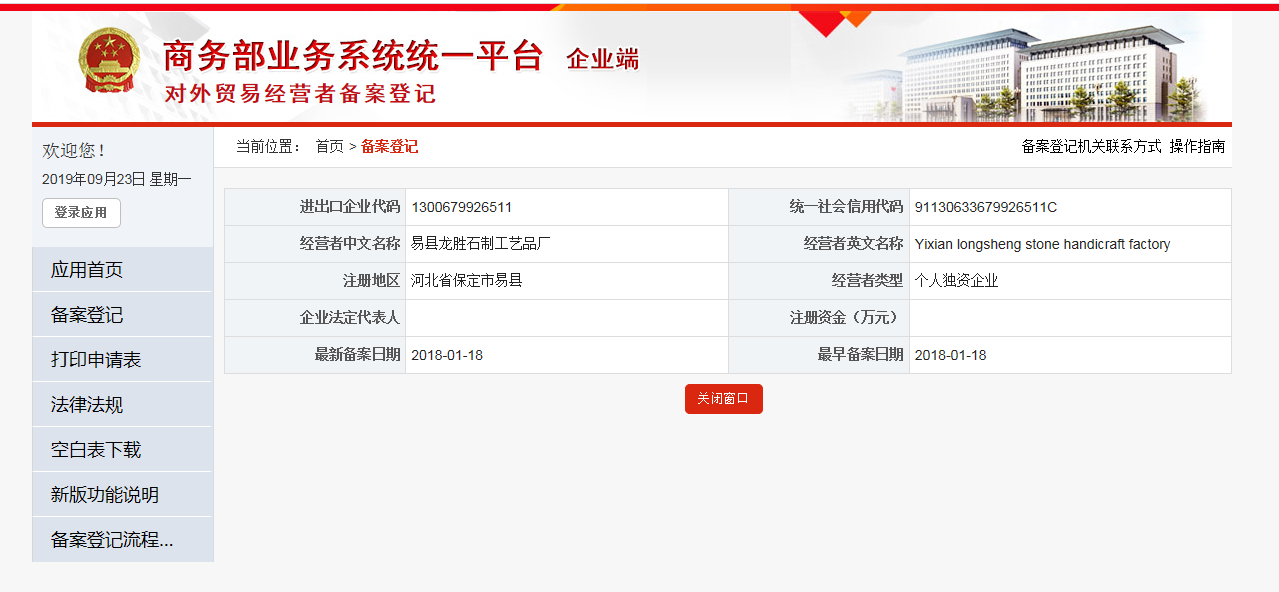Click the 最早备案日期 value 2018-01-18
Viewport: 1279px width, 592px height.
[x=950, y=355]
